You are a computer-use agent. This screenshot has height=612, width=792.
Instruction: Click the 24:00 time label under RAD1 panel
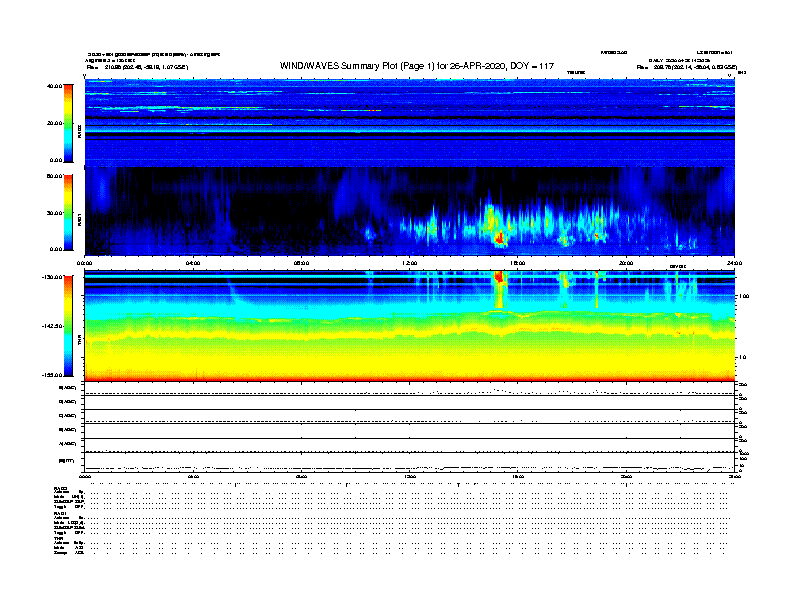734,263
